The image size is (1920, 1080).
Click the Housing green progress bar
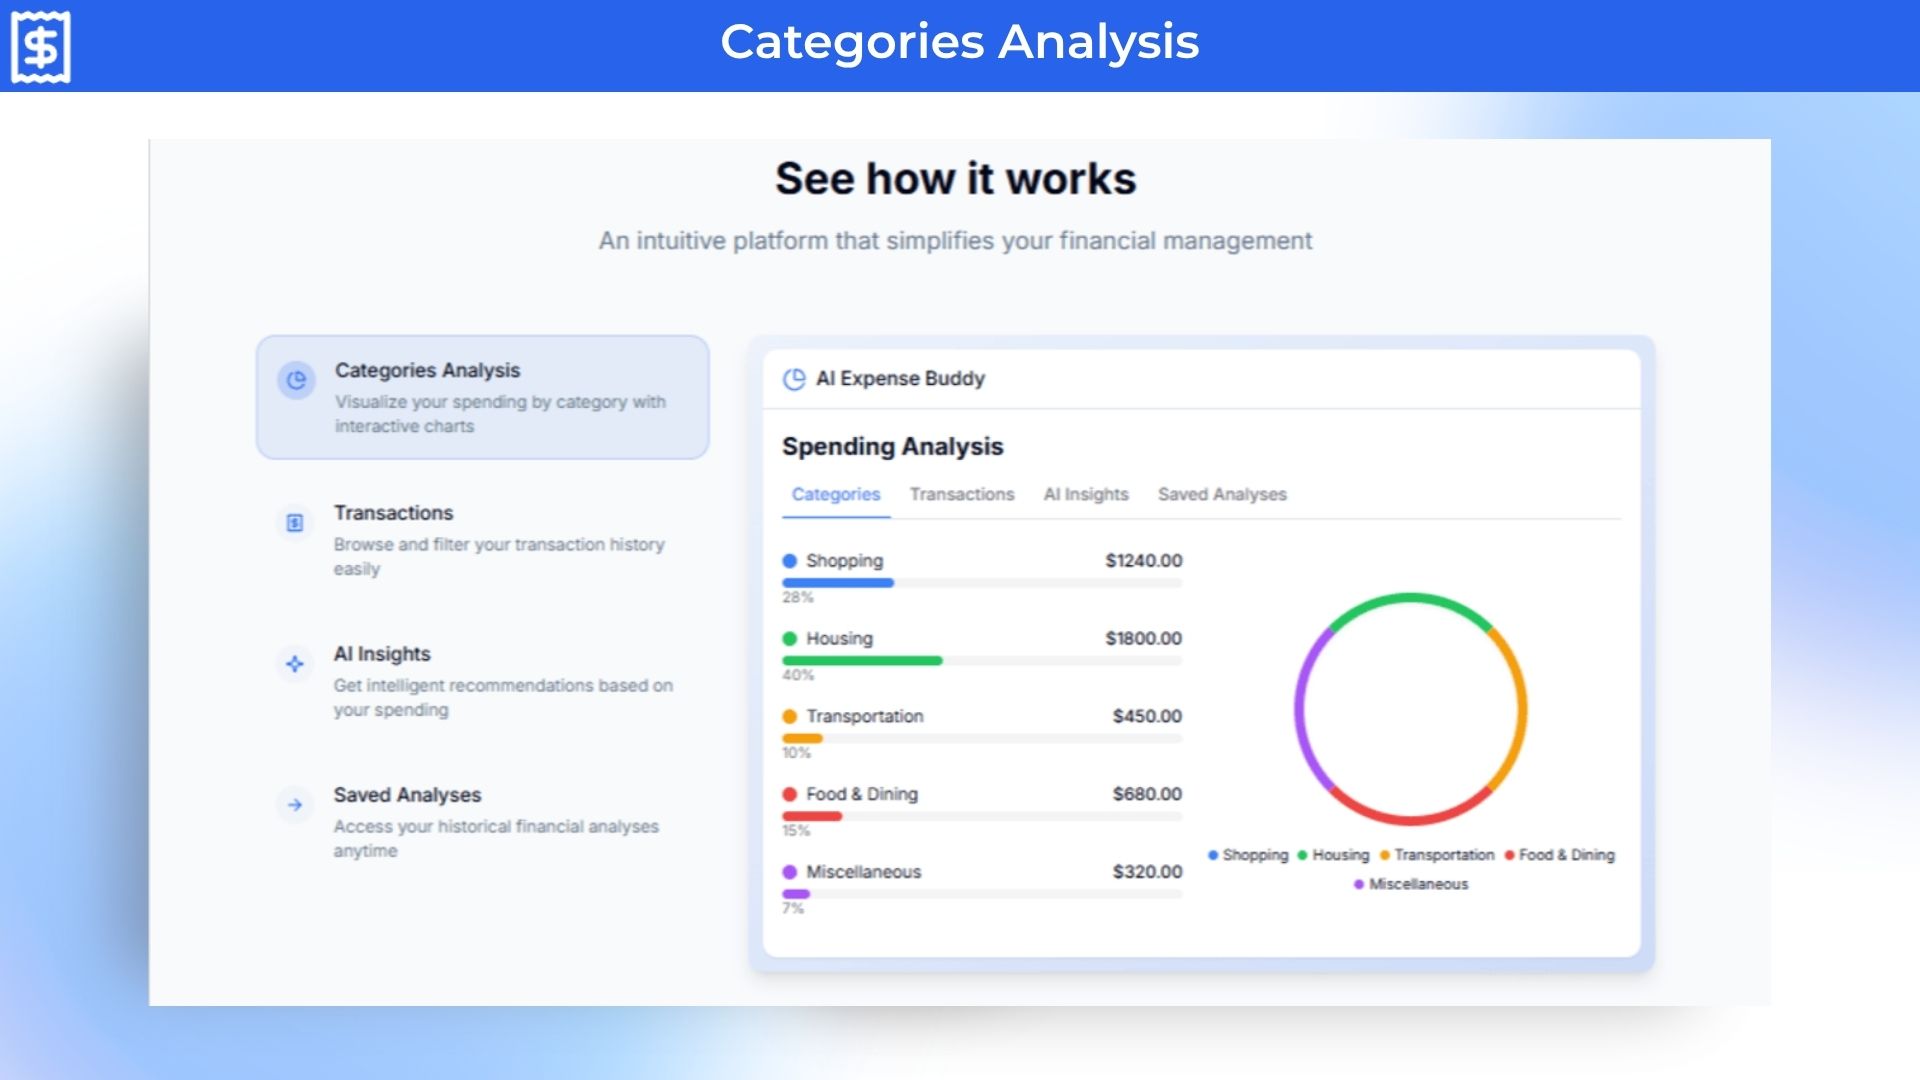(862, 661)
